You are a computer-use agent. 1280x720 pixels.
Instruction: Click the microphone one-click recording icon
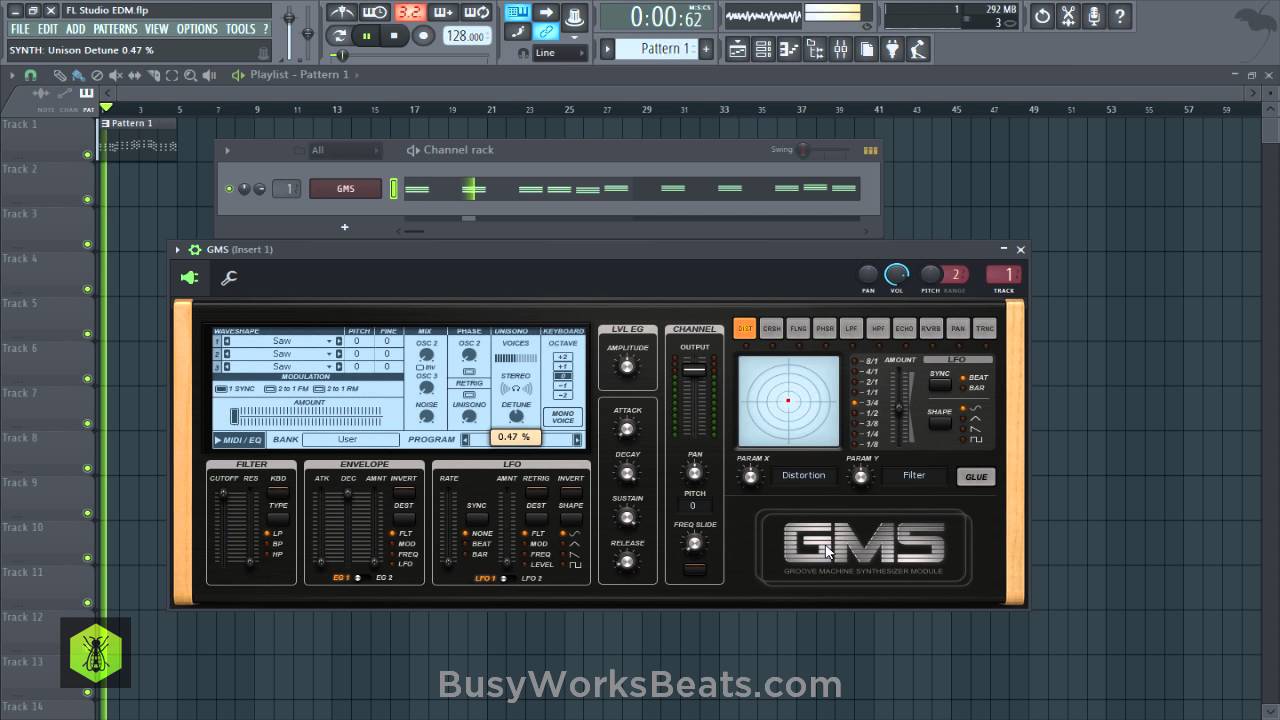(1094, 15)
